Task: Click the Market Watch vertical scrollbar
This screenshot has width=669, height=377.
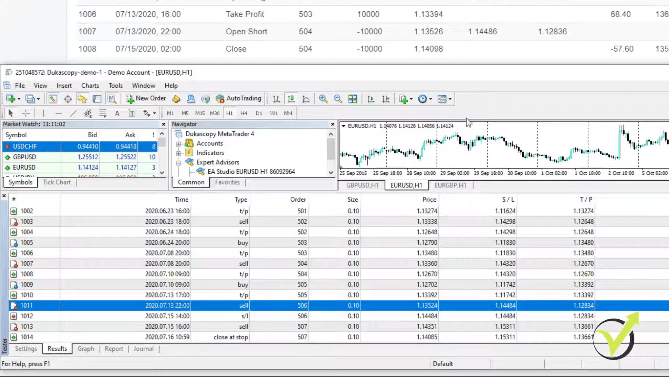Action: [x=162, y=153]
